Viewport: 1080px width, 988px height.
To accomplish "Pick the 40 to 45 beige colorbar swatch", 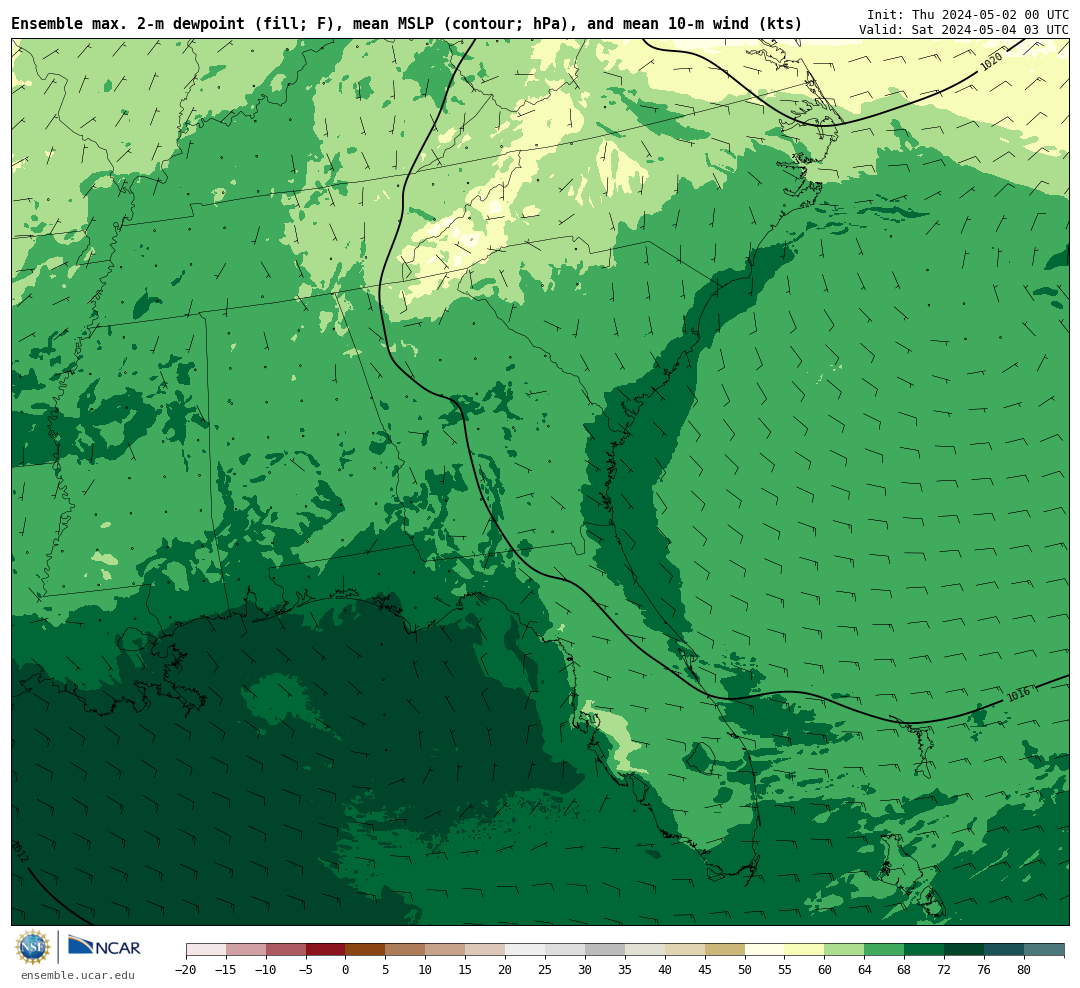I will point(685,950).
